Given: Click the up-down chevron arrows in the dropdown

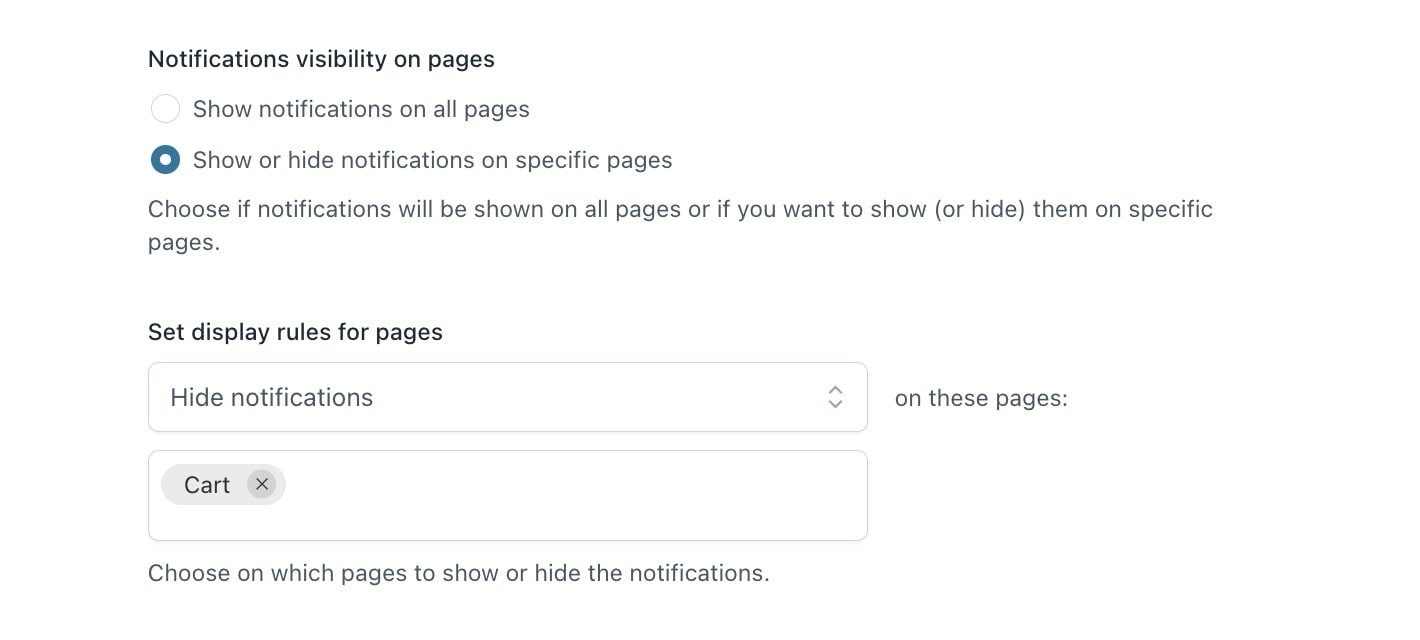Looking at the screenshot, I should (x=835, y=397).
